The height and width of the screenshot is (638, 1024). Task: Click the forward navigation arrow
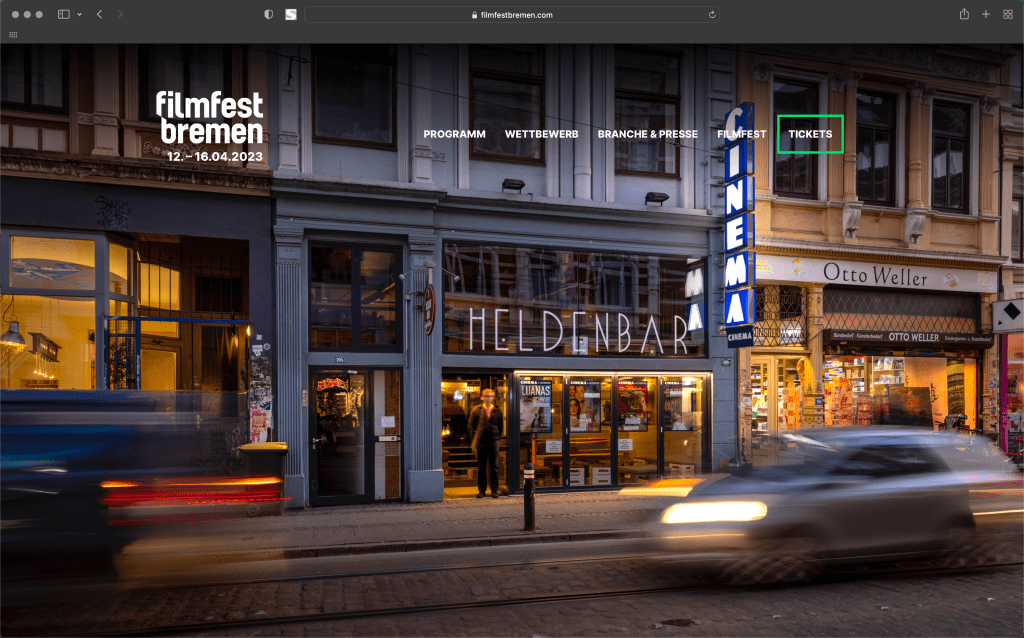pos(121,15)
